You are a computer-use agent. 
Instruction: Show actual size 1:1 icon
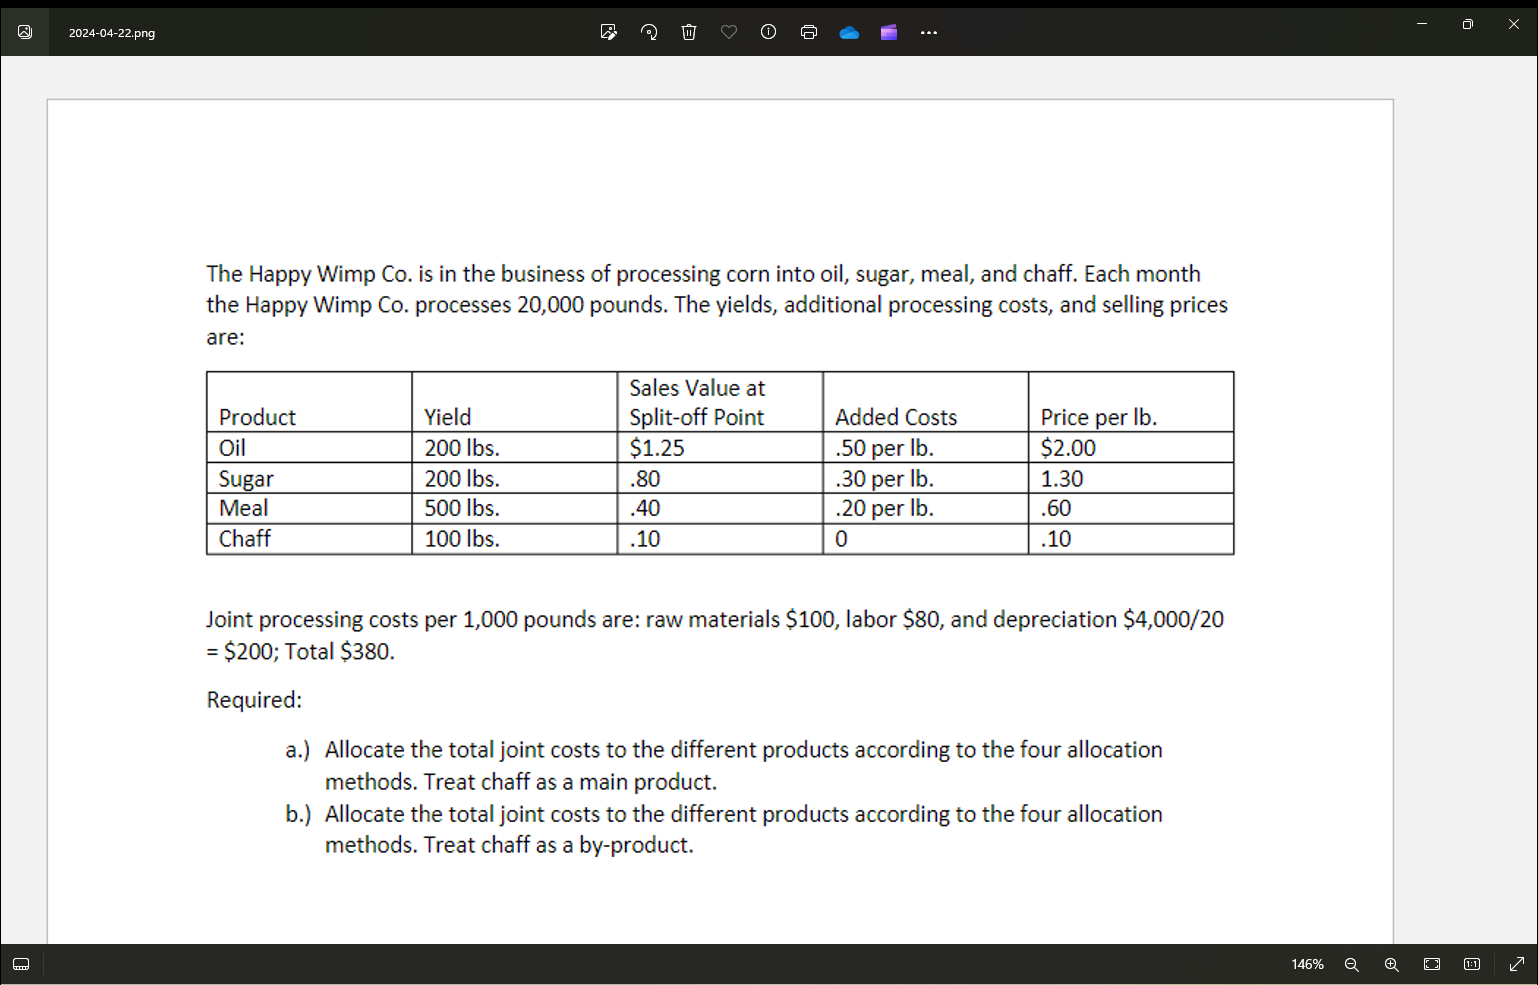[1472, 964]
